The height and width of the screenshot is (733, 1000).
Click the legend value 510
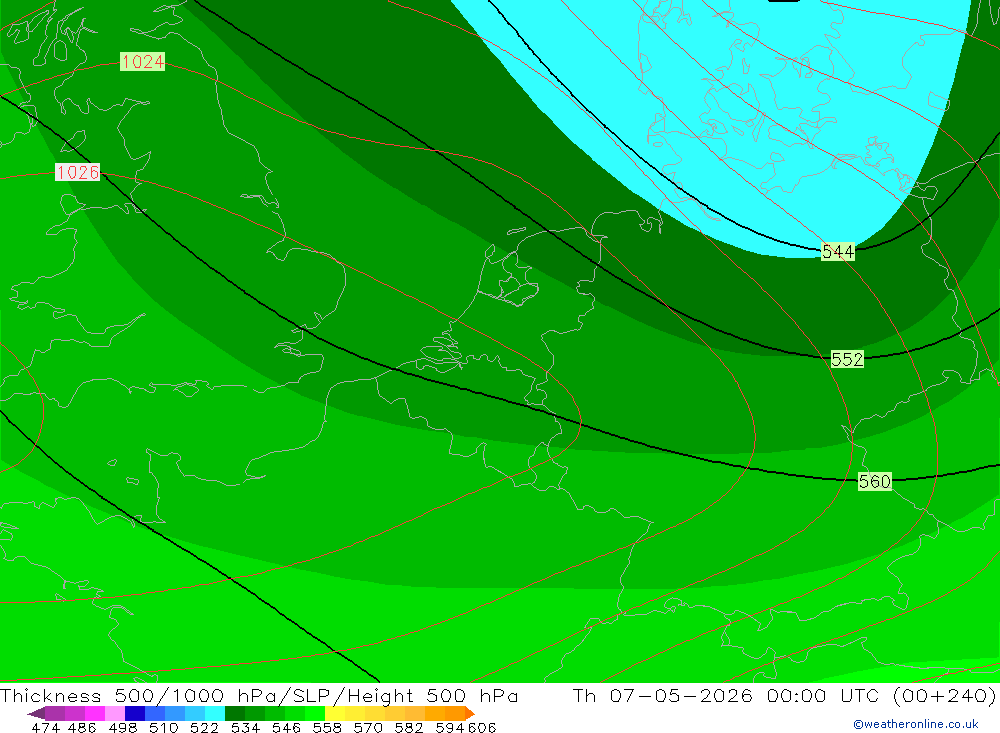(x=163, y=727)
